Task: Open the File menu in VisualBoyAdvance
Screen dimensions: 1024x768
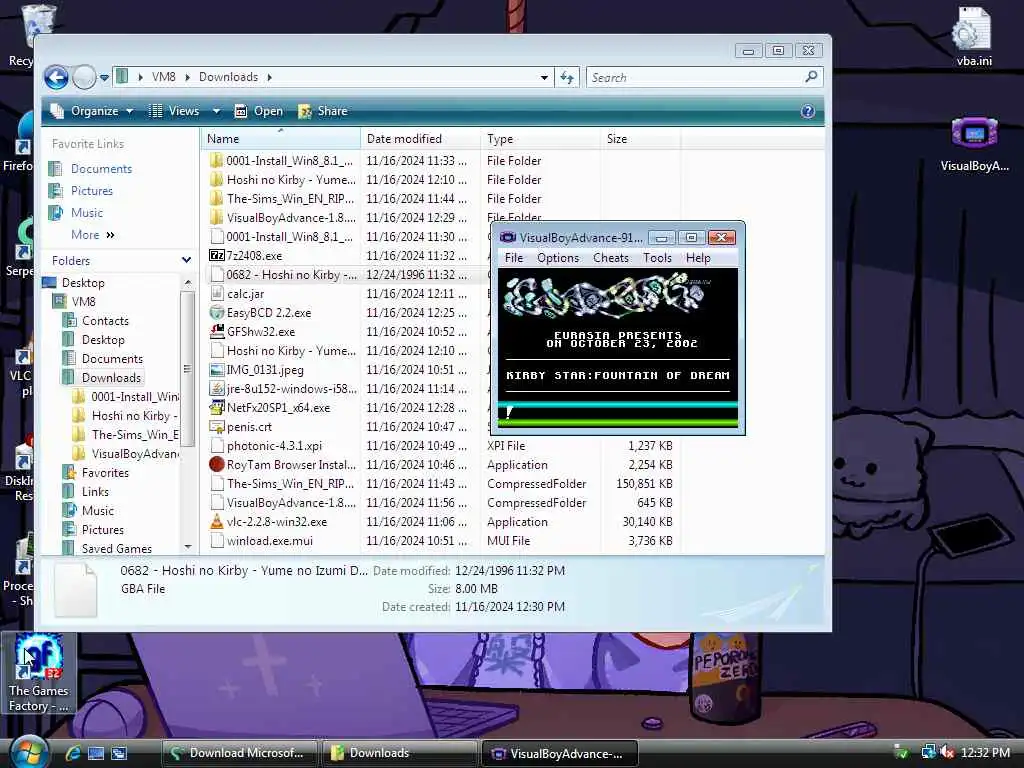Action: pos(513,258)
